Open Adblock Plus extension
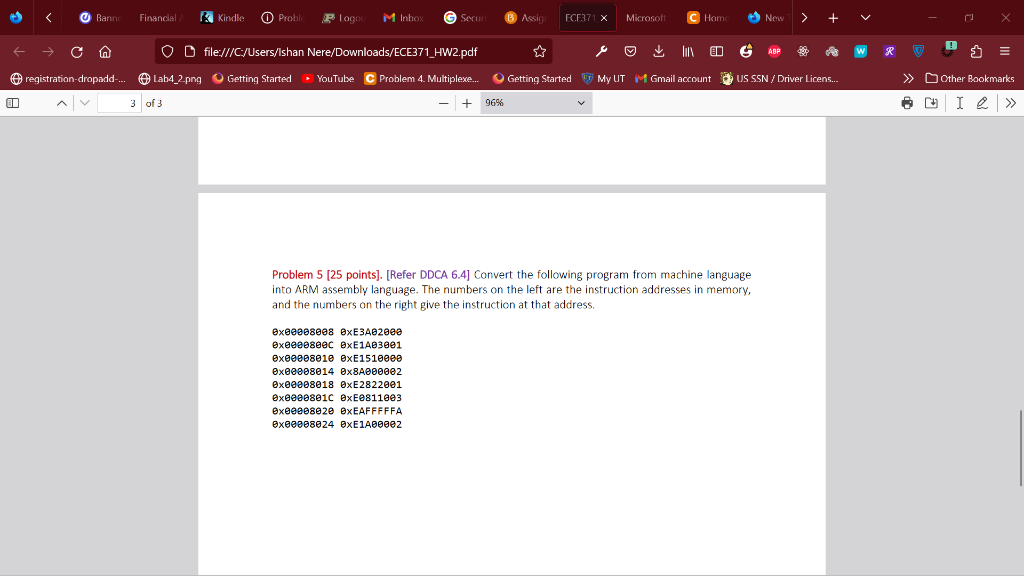 tap(774, 51)
